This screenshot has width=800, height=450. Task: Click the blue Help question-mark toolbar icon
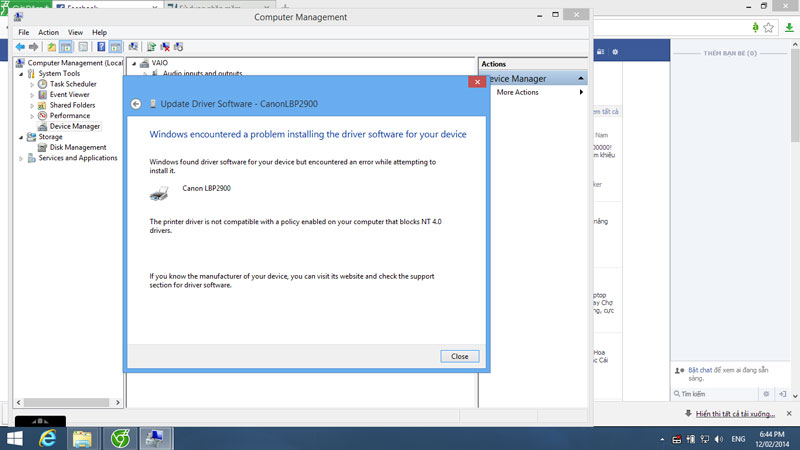point(101,47)
